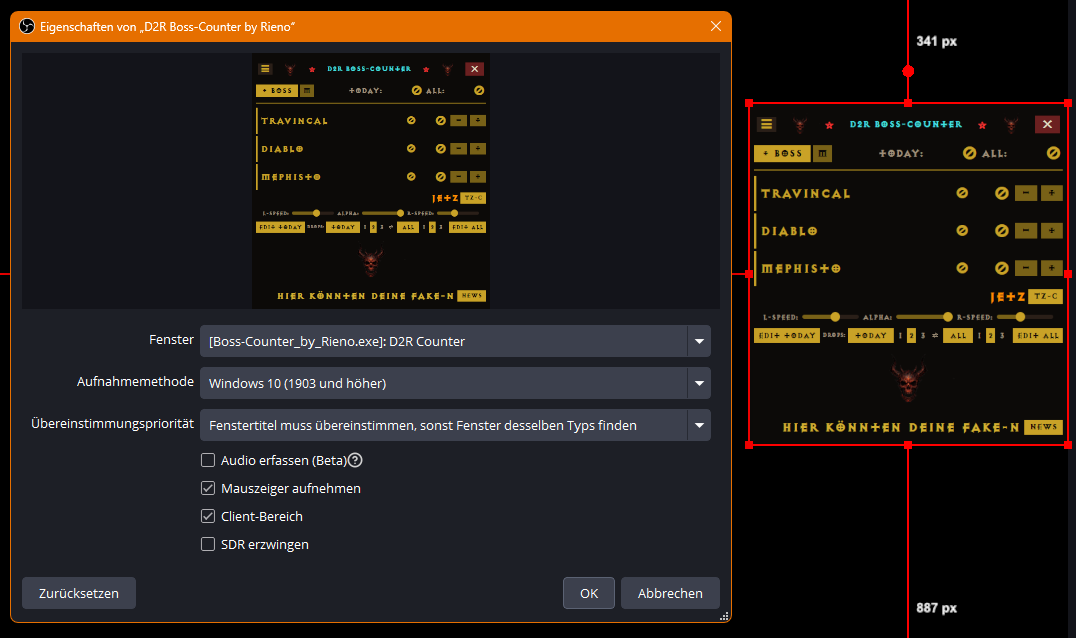This screenshot has width=1076, height=638.
Task: Click Travincal plus button in canvas source
Action: [1051, 193]
